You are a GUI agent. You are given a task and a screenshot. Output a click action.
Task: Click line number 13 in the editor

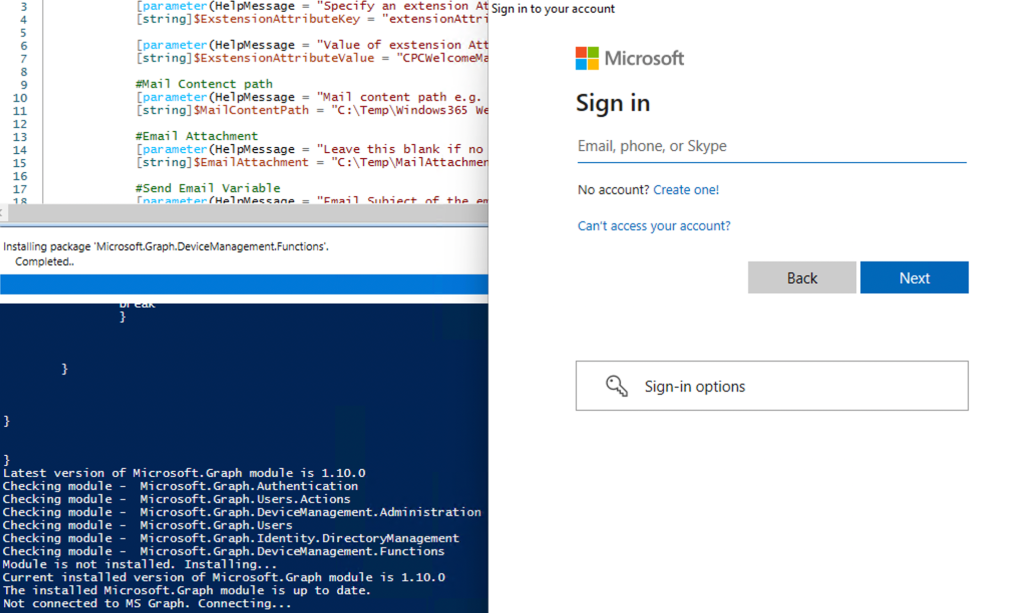pyautogui.click(x=20, y=137)
